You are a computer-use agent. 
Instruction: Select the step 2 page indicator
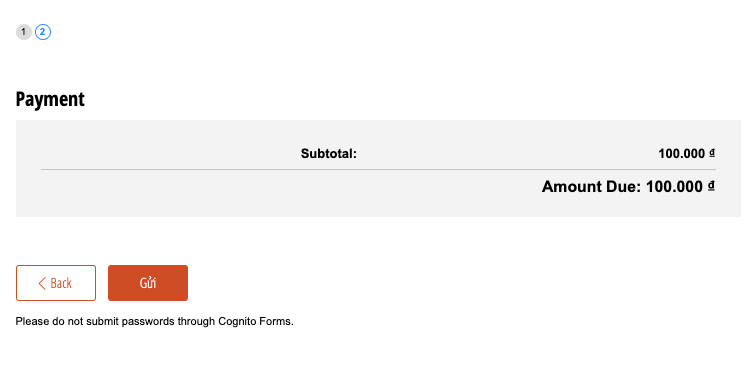click(x=43, y=32)
